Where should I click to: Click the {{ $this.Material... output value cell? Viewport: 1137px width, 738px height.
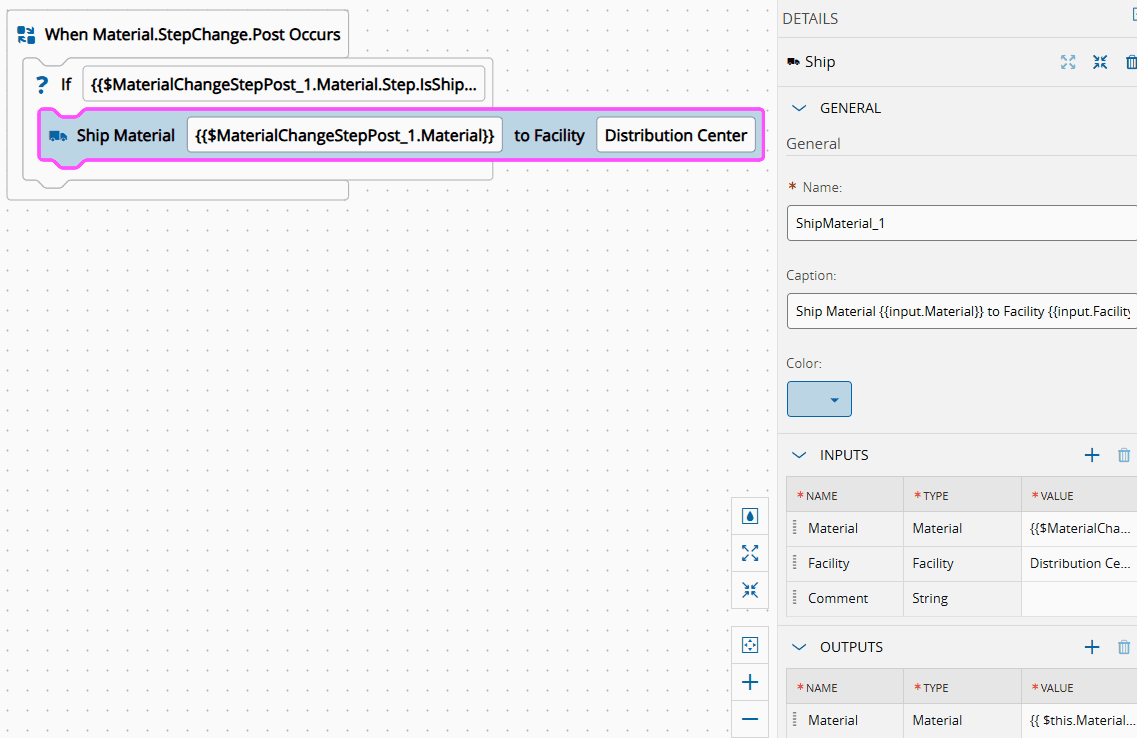(1080, 721)
